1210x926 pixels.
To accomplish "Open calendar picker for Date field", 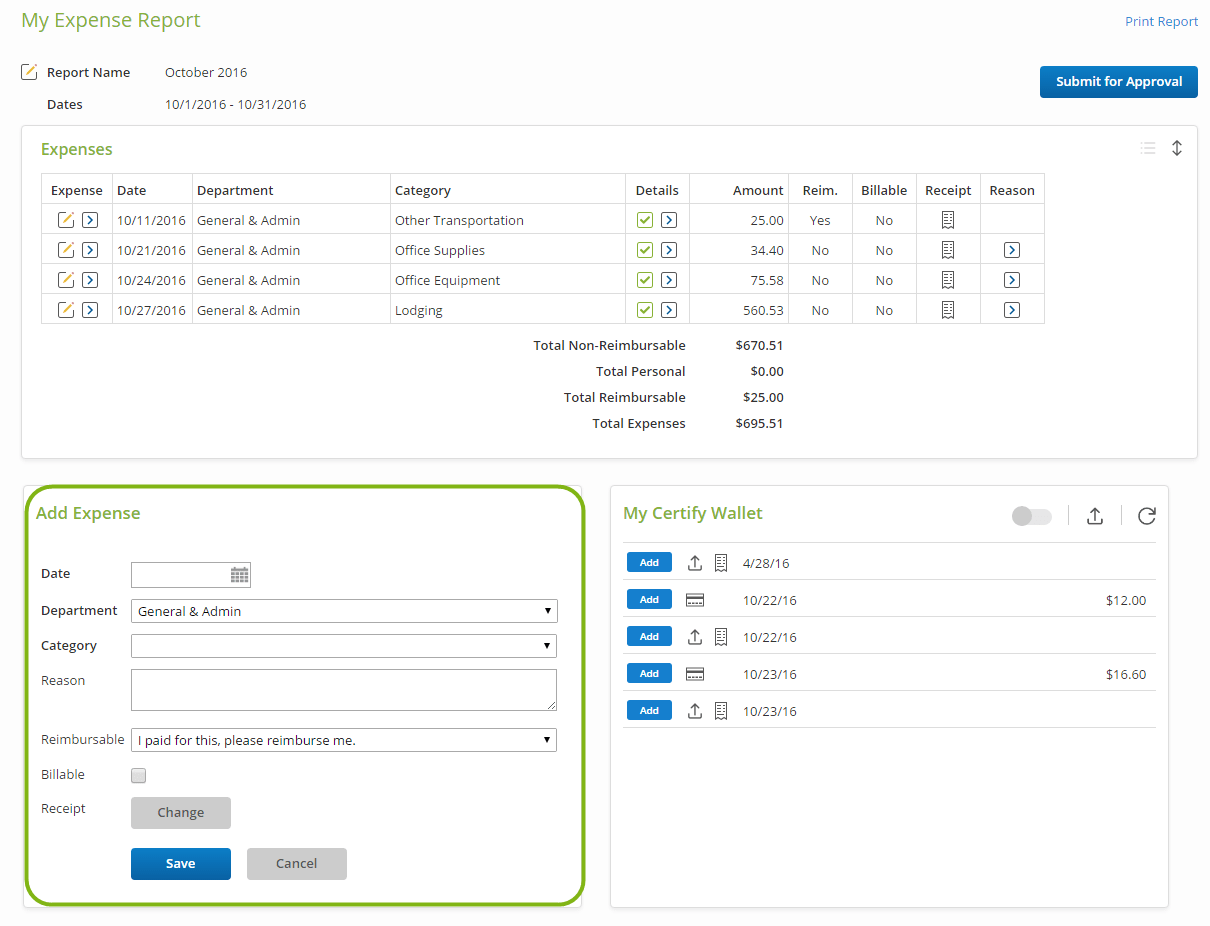I will pyautogui.click(x=240, y=575).
